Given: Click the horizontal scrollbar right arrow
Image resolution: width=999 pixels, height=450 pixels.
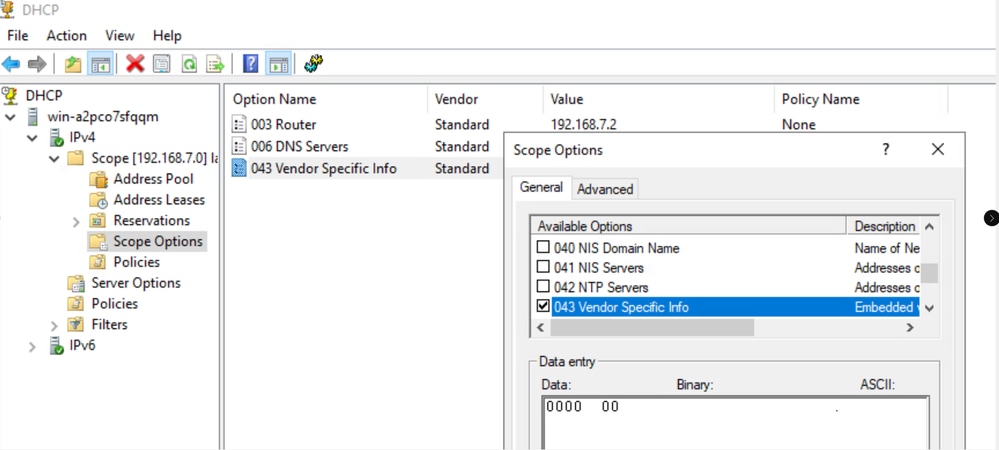Looking at the screenshot, I should pos(910,328).
